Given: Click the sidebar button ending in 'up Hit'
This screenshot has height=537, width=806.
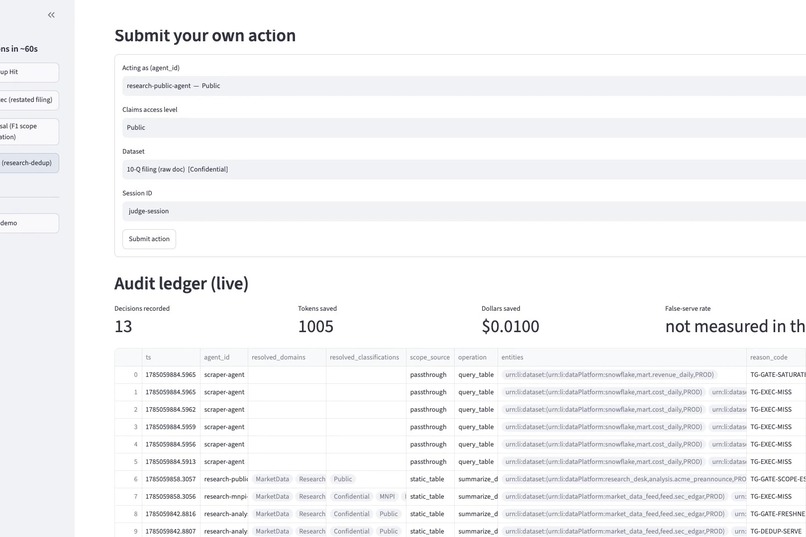Looking at the screenshot, I should 28,72.
